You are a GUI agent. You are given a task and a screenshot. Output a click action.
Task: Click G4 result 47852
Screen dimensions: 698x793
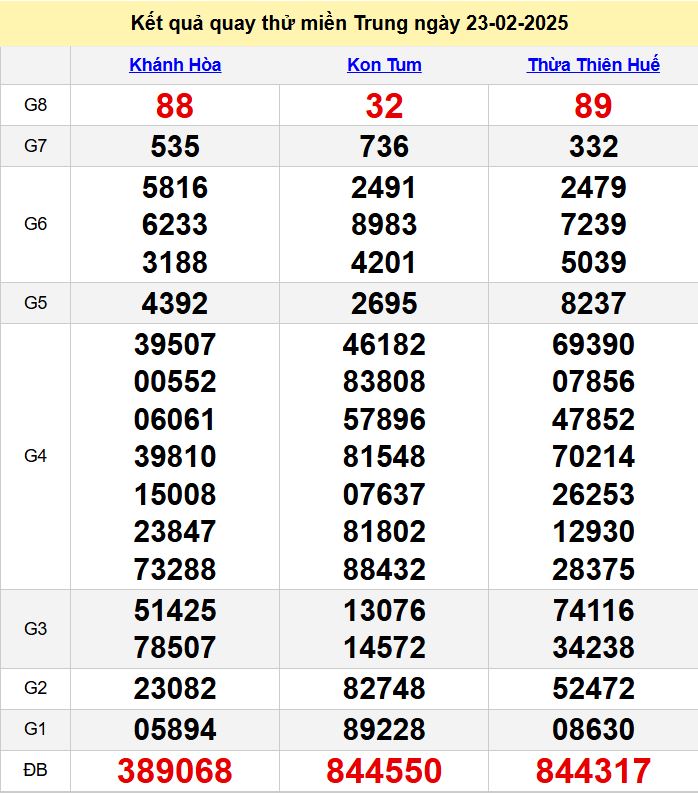pyautogui.click(x=593, y=420)
